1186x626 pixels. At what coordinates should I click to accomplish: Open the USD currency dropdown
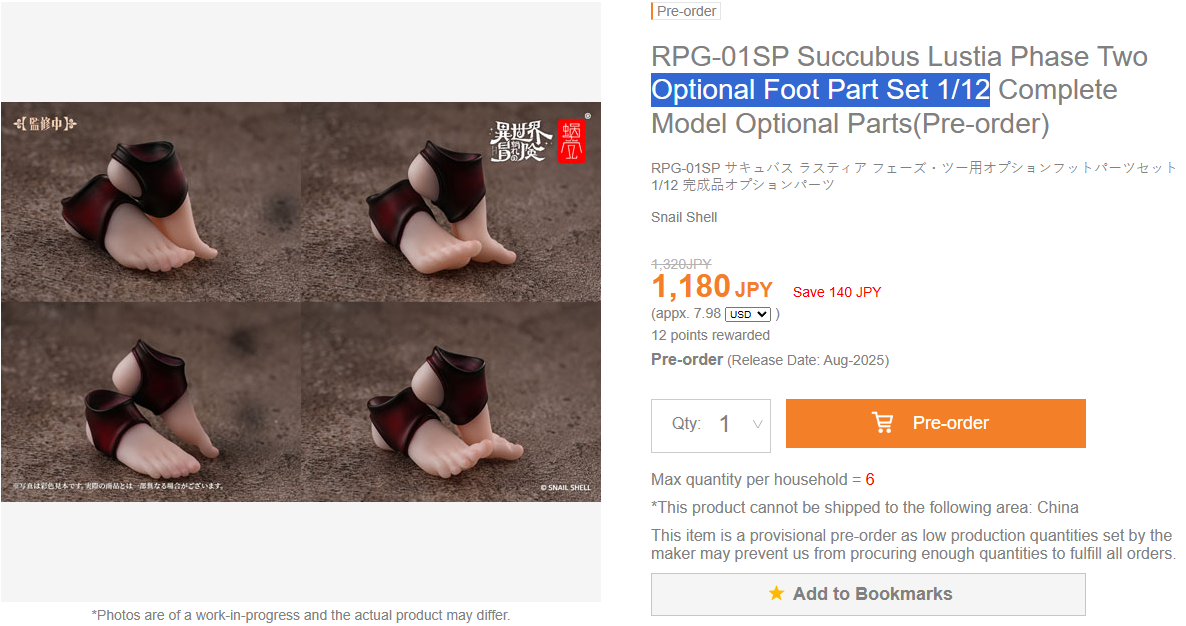pos(747,315)
